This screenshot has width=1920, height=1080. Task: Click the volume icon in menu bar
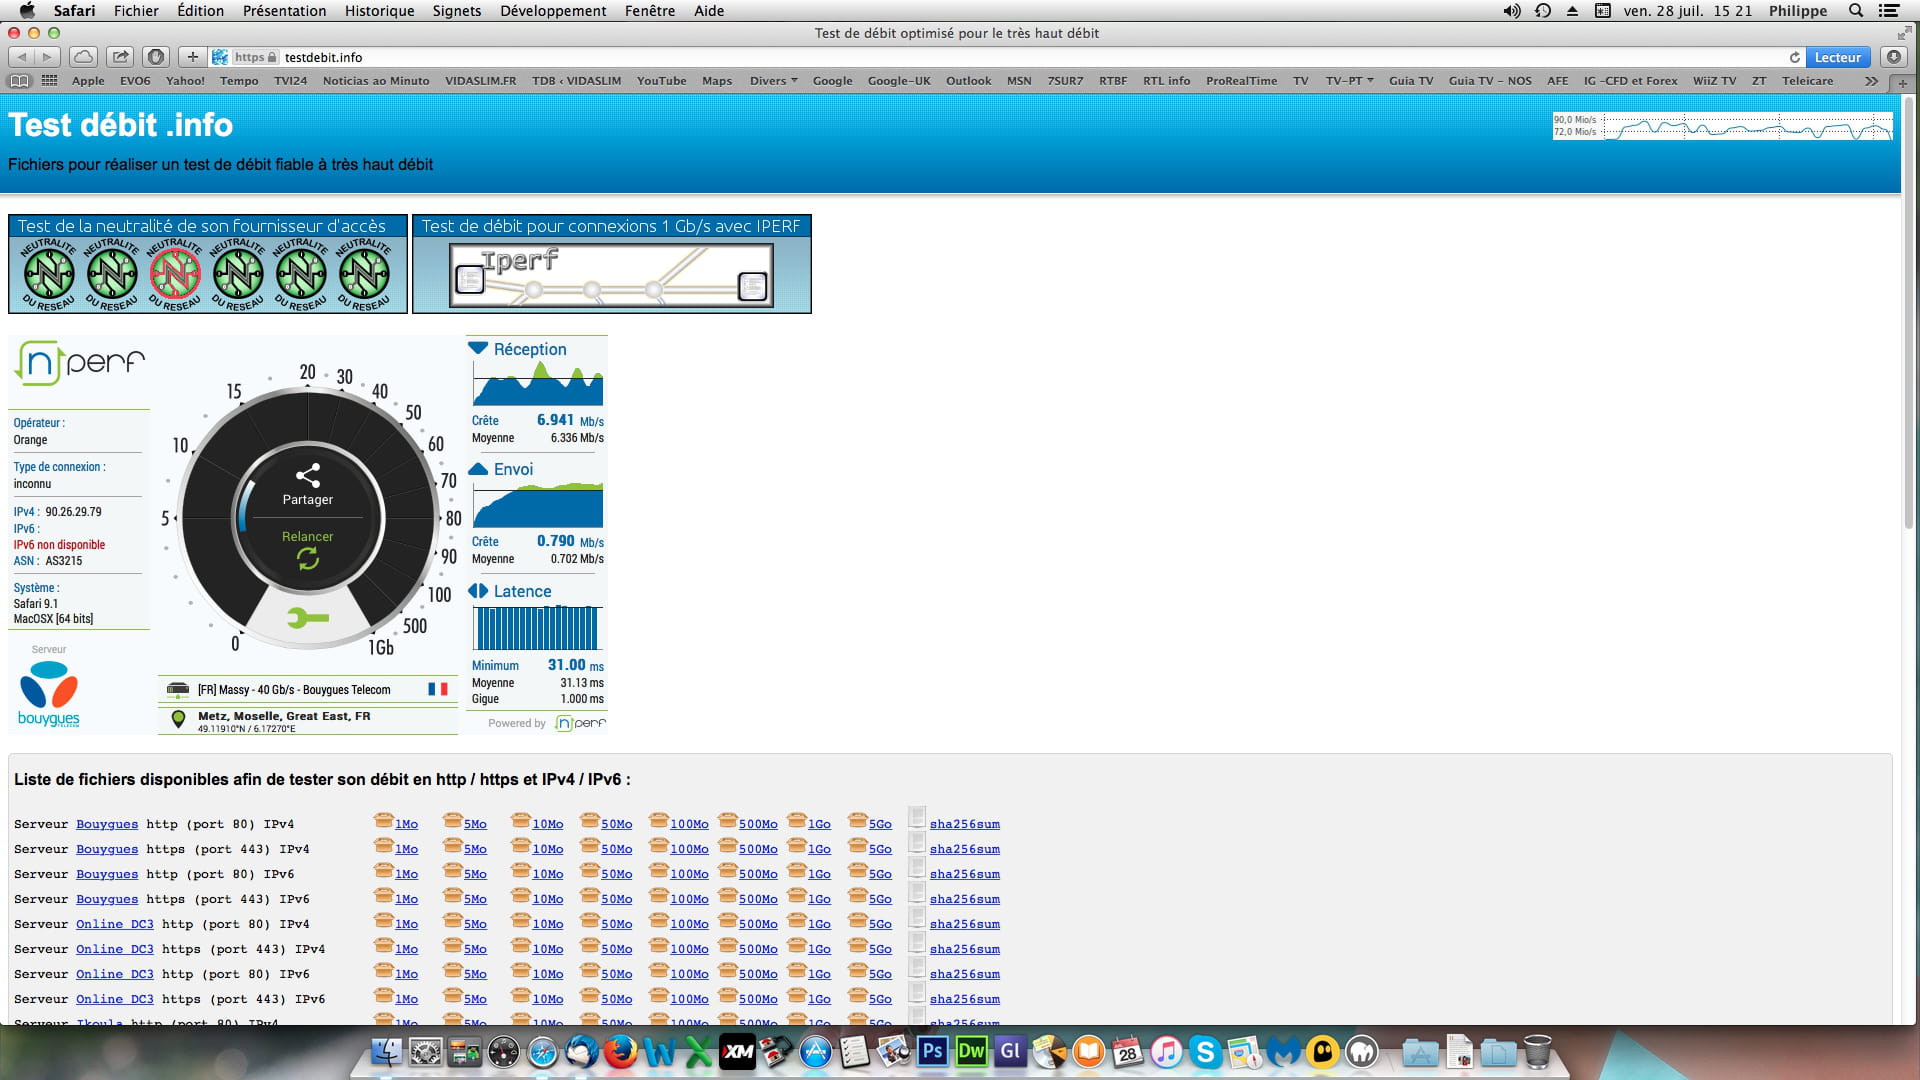point(1511,11)
